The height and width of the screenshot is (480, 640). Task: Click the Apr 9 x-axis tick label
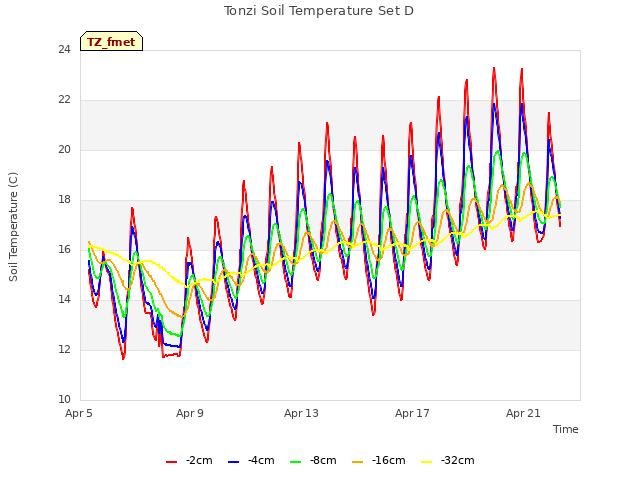point(190,413)
